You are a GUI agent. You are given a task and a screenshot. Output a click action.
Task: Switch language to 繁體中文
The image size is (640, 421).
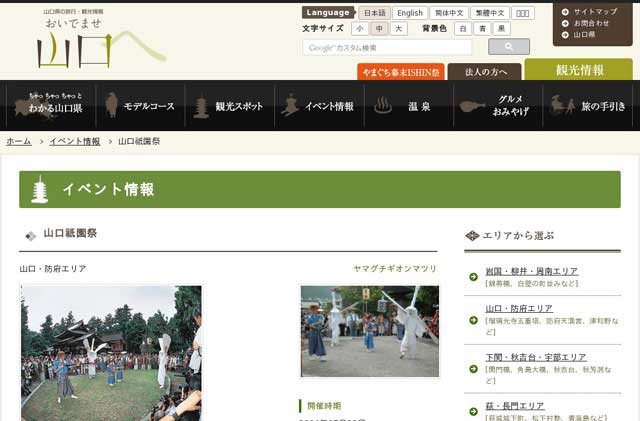(x=490, y=13)
